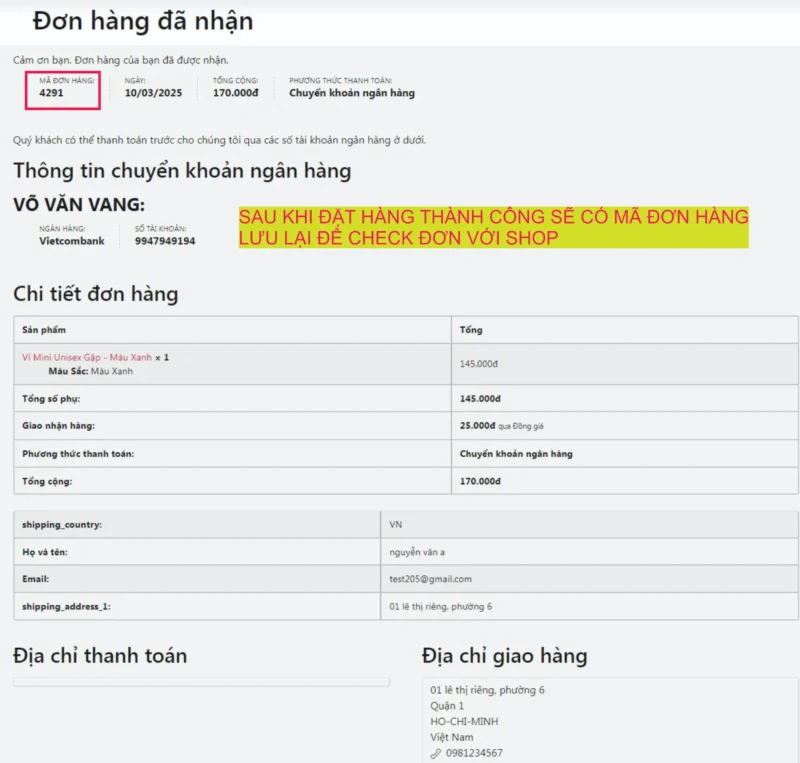Select the order date 10/03/2025
Screen dimensions: 800x763
point(153,93)
